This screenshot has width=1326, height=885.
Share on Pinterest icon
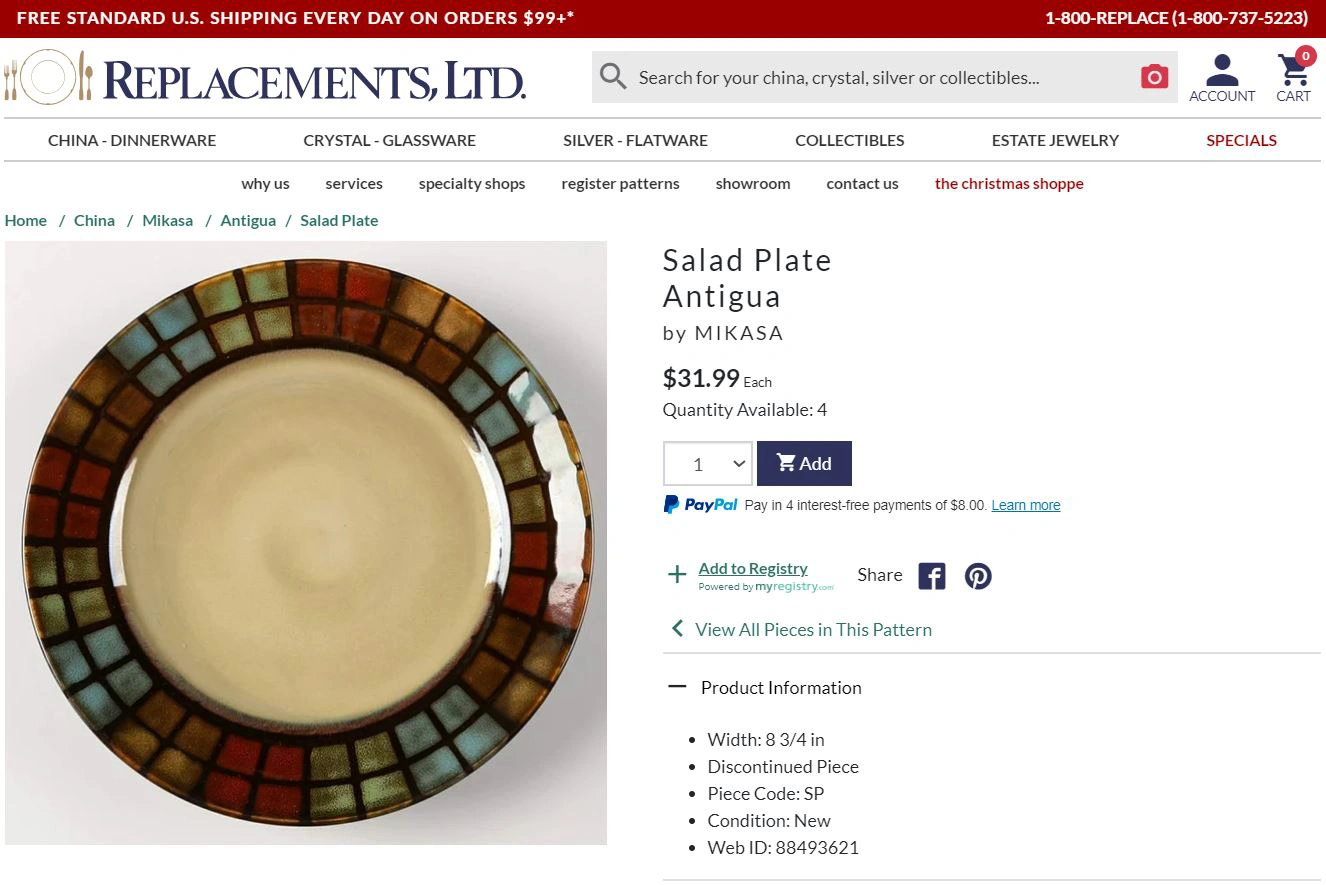point(978,576)
